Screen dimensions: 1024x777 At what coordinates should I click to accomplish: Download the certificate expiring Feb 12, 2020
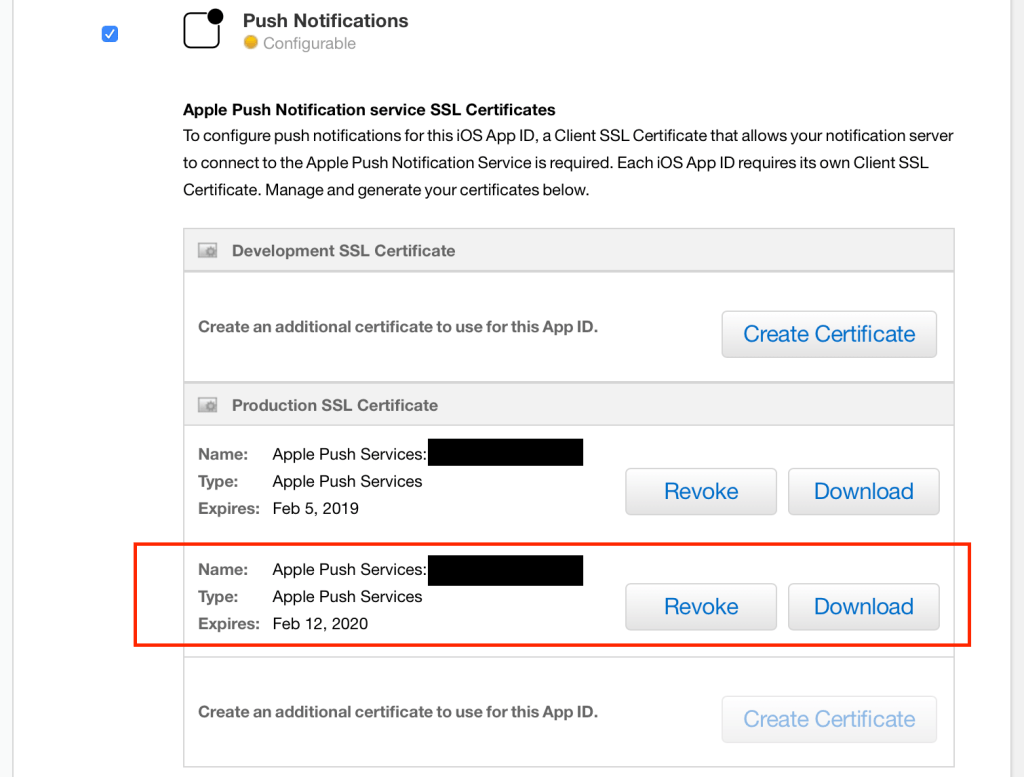(863, 606)
